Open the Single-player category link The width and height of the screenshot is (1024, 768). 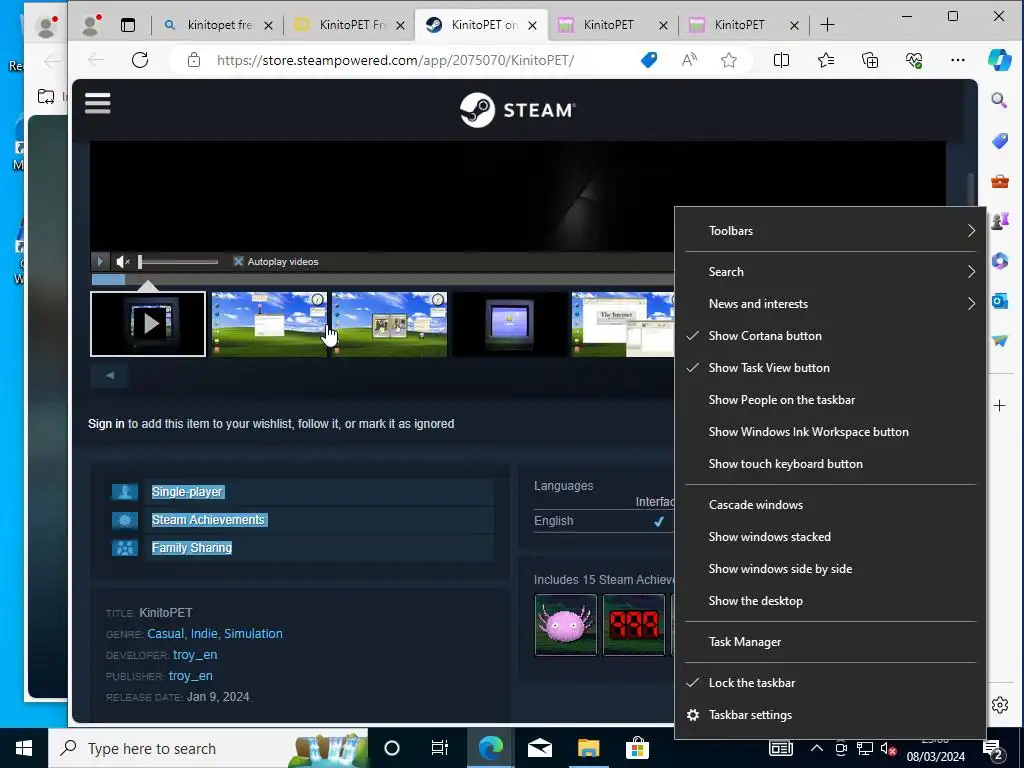point(187,492)
